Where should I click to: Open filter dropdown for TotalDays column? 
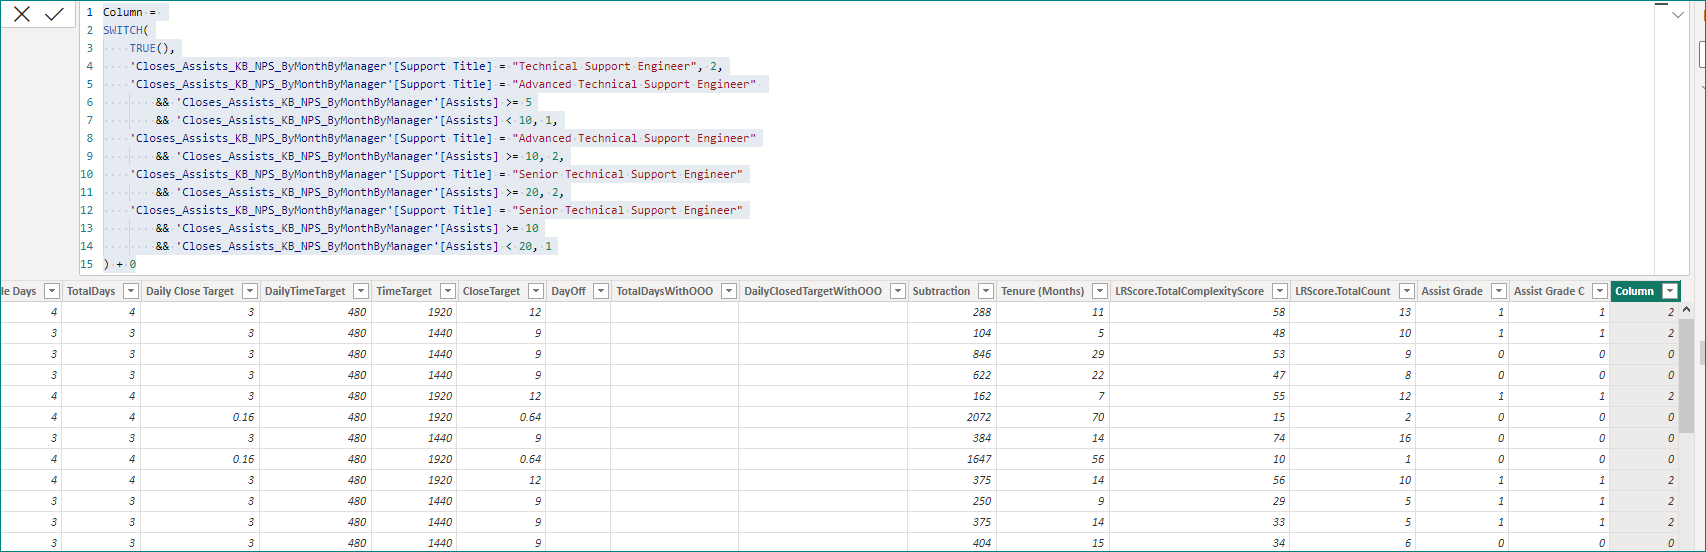[130, 291]
